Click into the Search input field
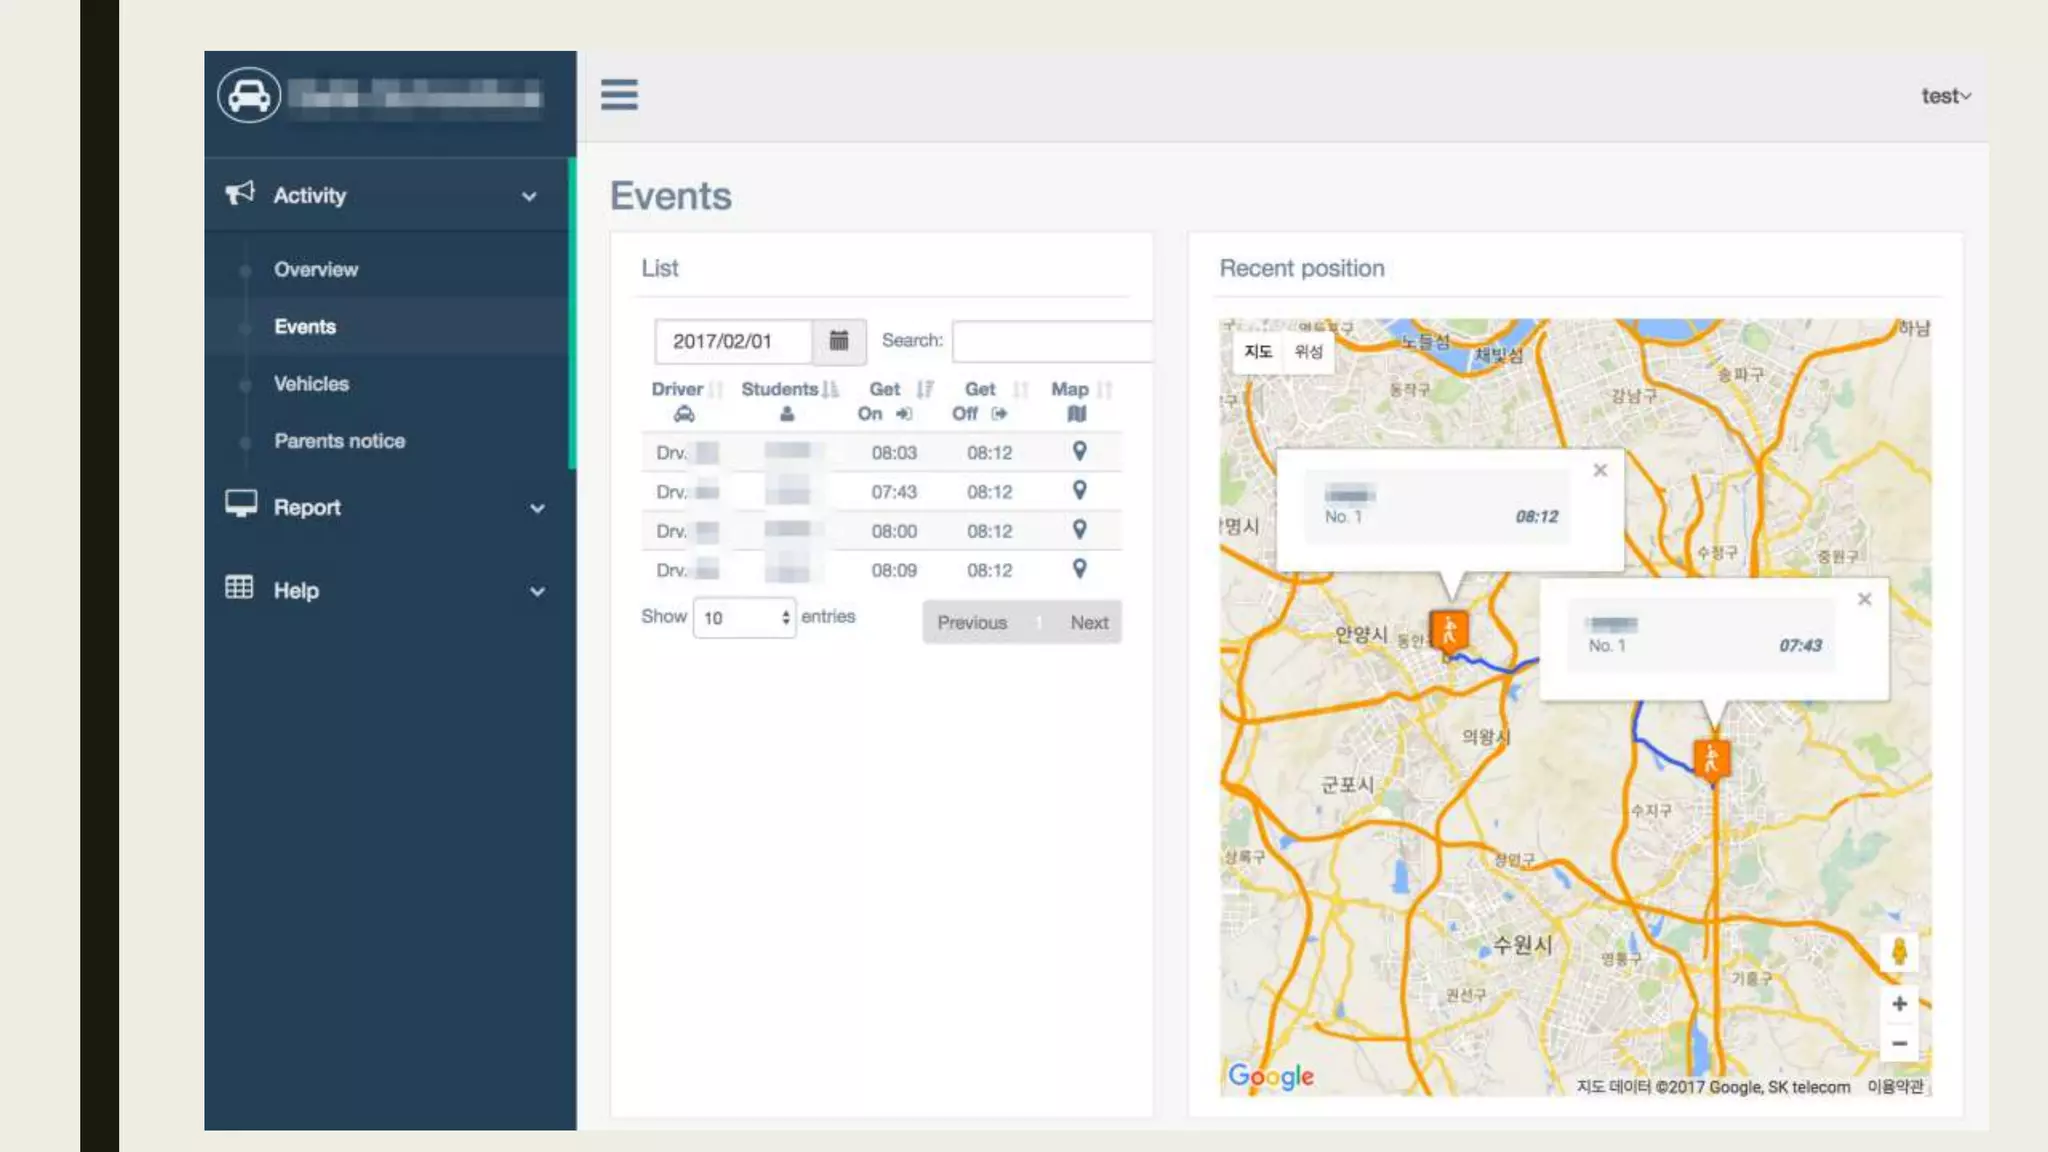Screen dimensions: 2048x1152 (1052, 341)
